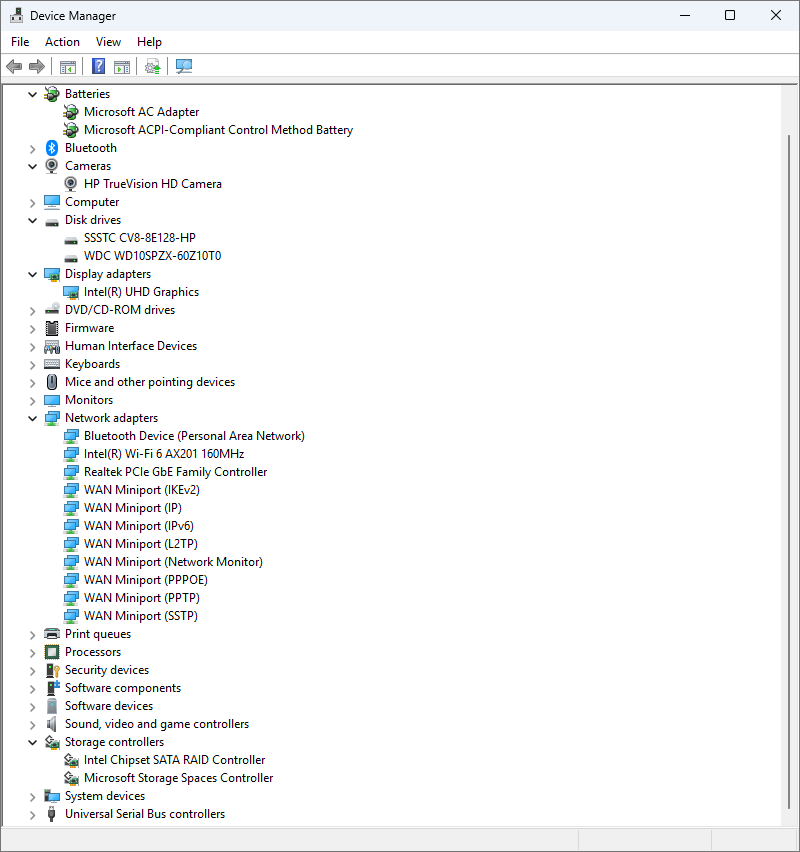Select WAN Miniport (Network Monitor)
The width and height of the screenshot is (800, 852).
coord(173,562)
